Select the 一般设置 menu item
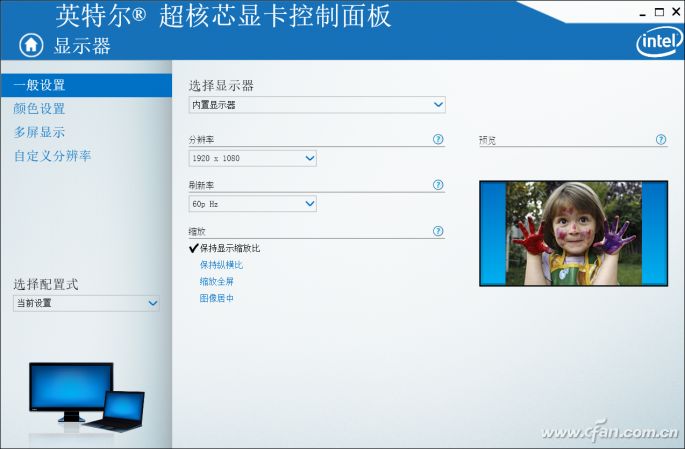The image size is (685, 449). [86, 85]
